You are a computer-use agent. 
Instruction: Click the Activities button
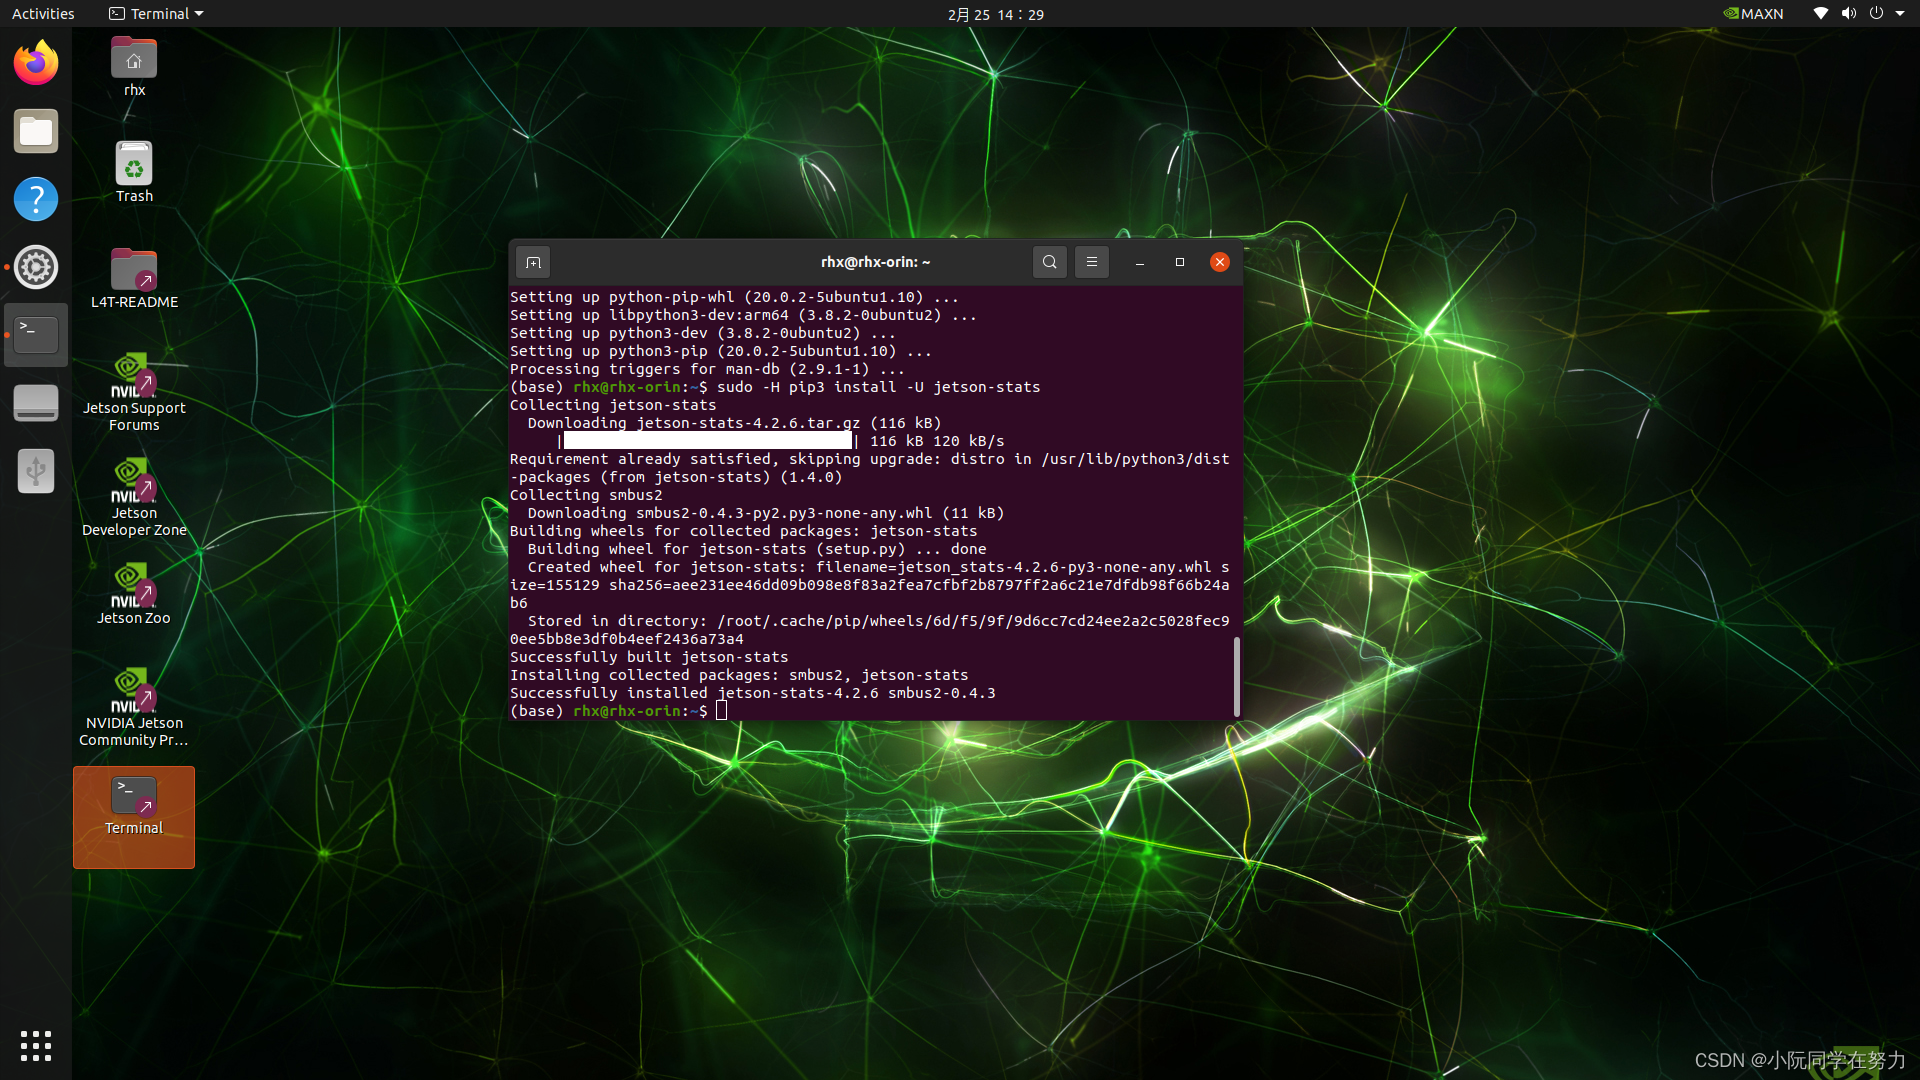point(43,14)
